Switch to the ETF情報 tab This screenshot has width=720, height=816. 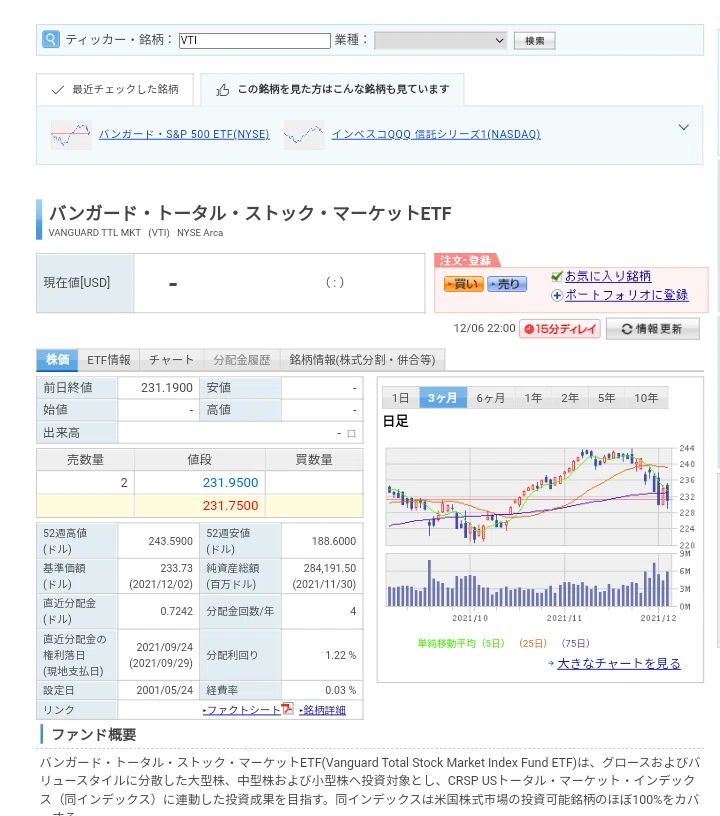click(x=109, y=360)
